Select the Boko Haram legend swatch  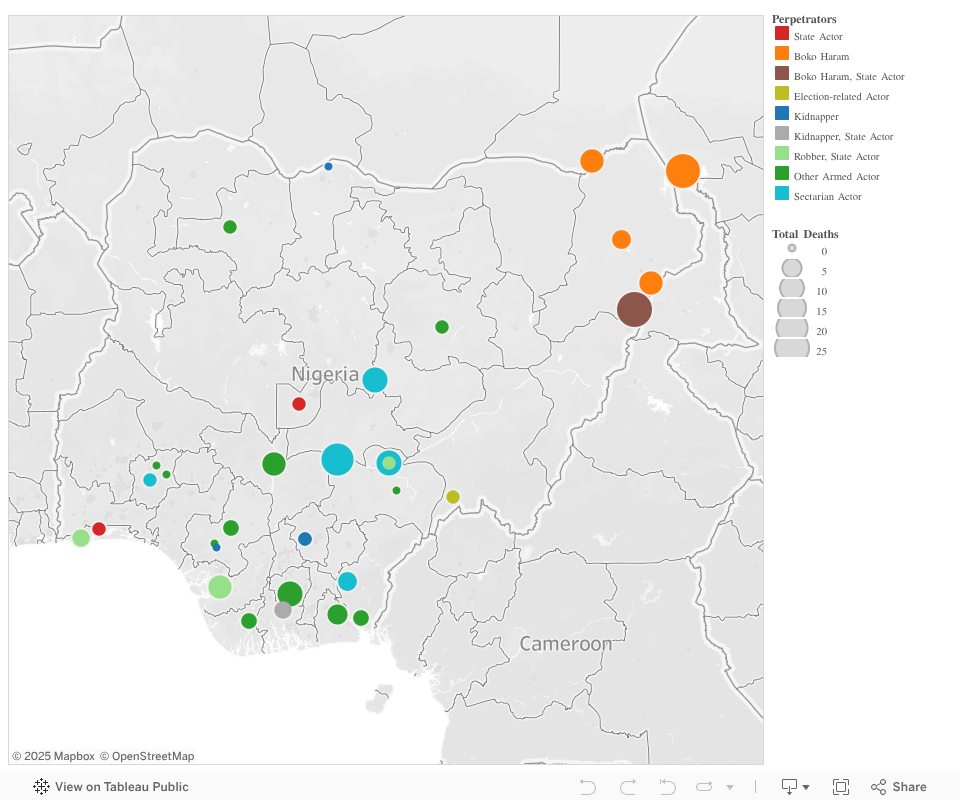click(782, 54)
